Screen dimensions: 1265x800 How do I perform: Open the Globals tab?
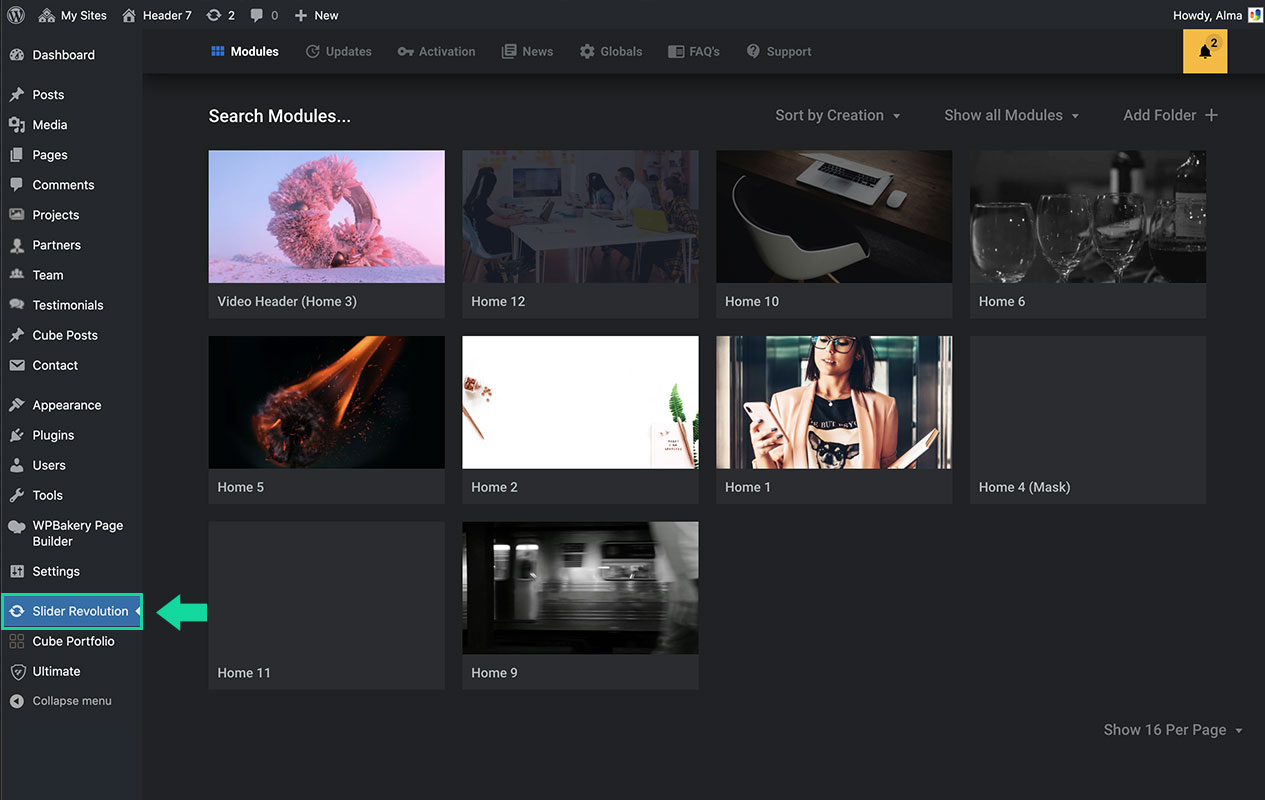(x=610, y=52)
